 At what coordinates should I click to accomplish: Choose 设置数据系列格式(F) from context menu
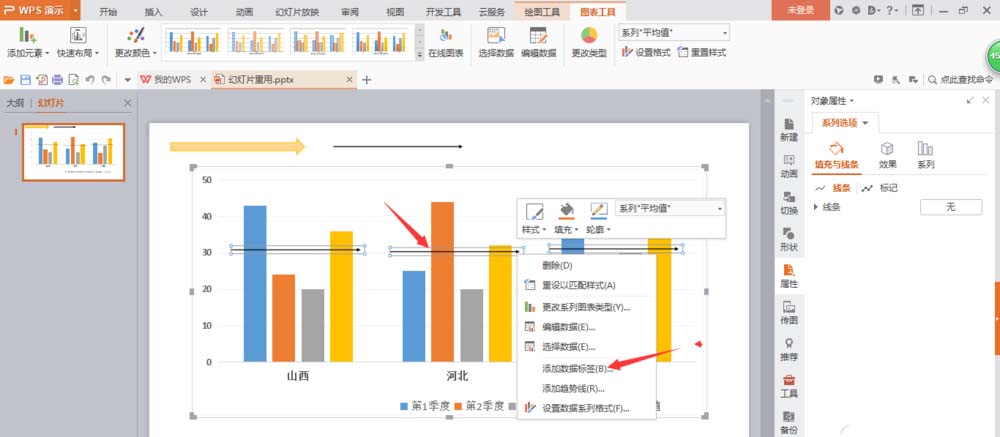coord(587,408)
